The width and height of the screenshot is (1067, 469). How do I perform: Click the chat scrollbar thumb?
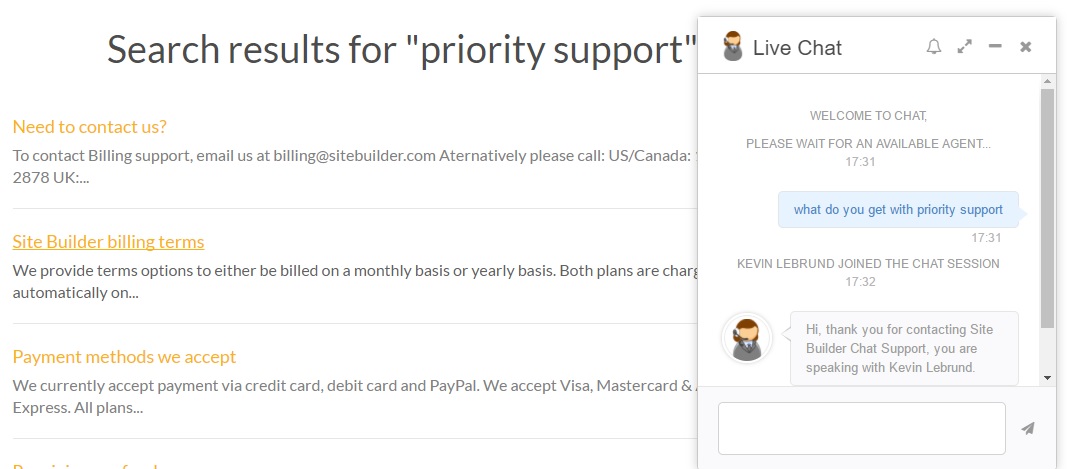coord(1047,208)
